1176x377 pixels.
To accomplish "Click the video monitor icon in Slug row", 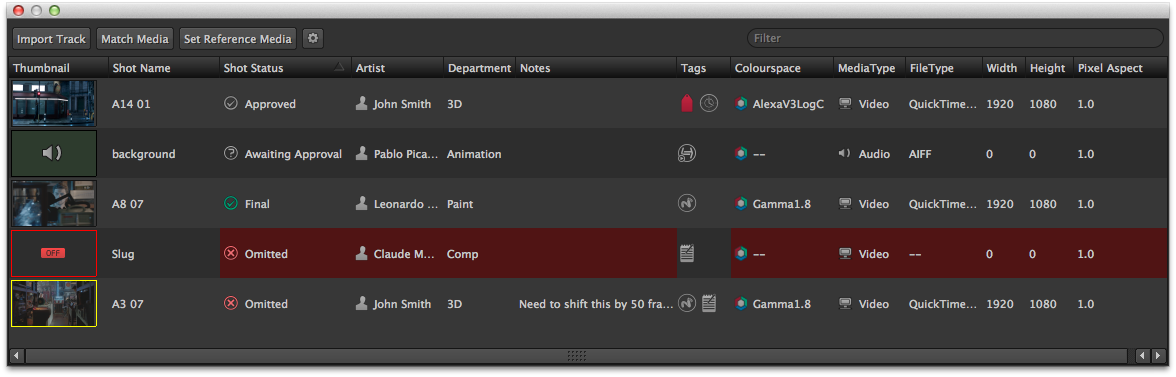I will 845,253.
